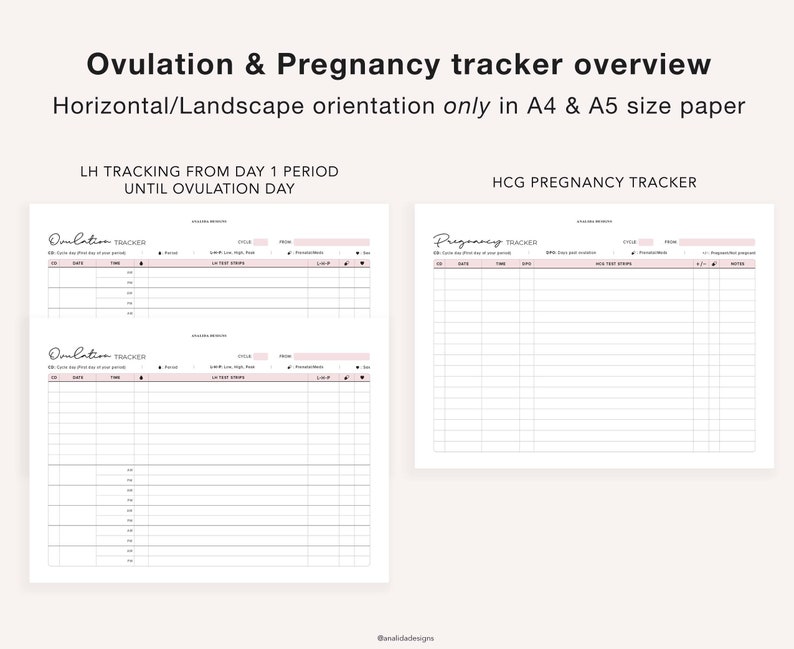Click the FROM pink field on the upper Ovulation page
The height and width of the screenshot is (649, 794).
click(x=332, y=242)
